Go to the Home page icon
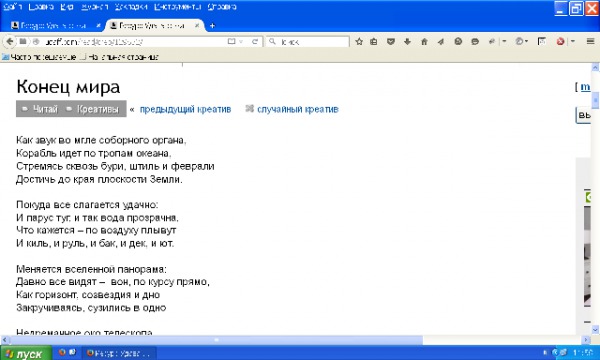This screenshot has width=600, height=360. [x=424, y=41]
